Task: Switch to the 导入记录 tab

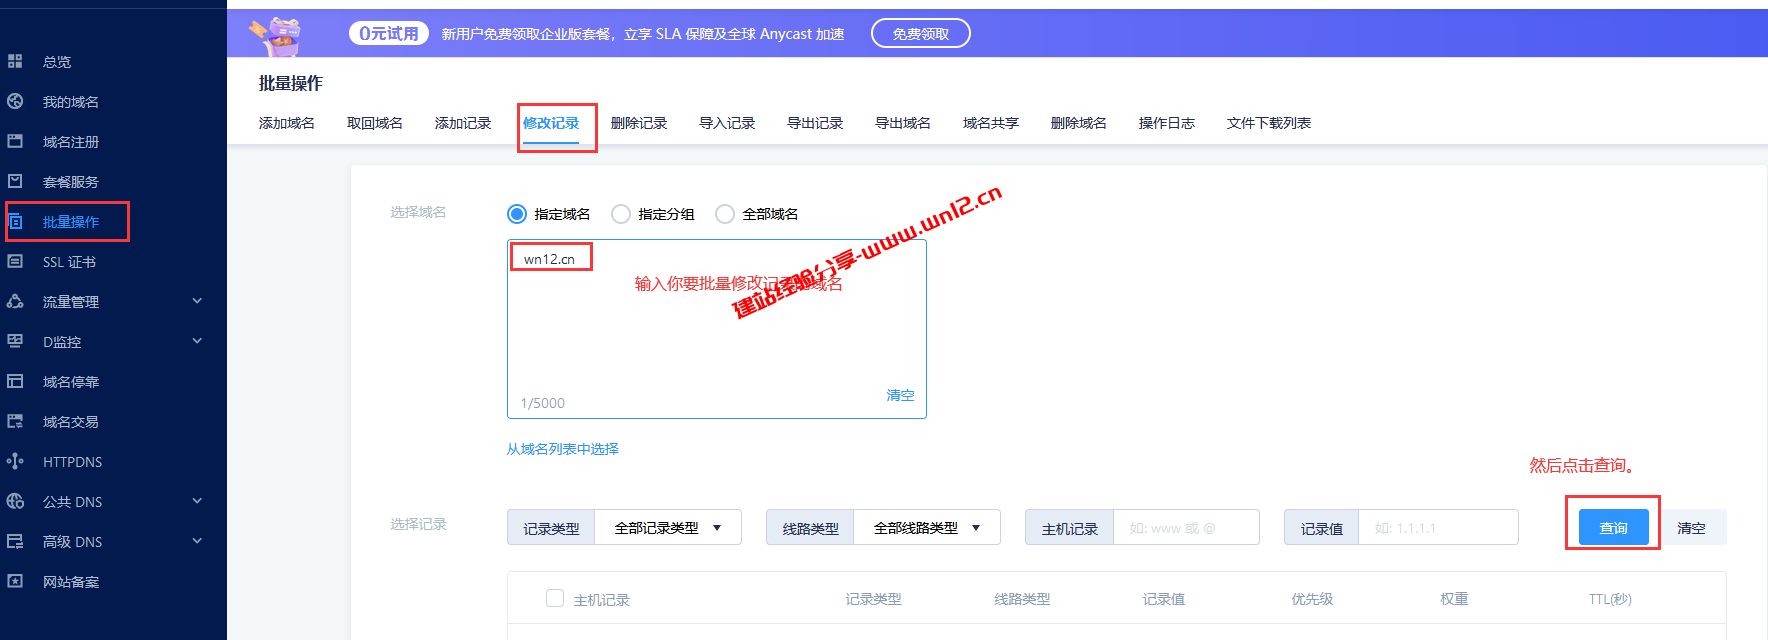Action: [x=727, y=123]
